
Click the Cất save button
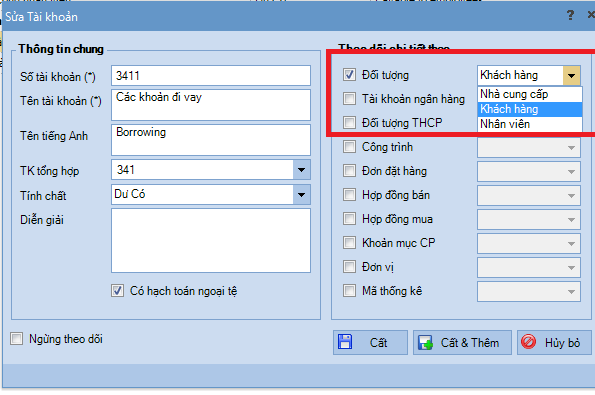coord(370,342)
